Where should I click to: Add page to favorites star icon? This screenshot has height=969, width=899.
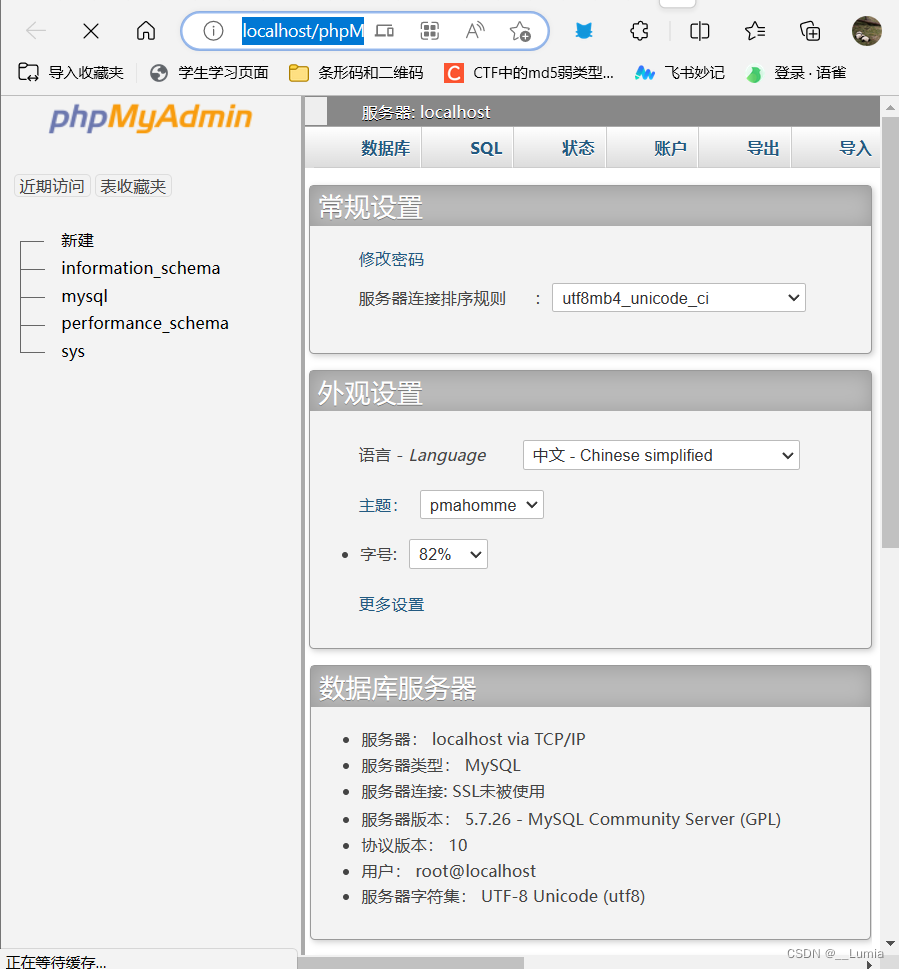[x=520, y=31]
